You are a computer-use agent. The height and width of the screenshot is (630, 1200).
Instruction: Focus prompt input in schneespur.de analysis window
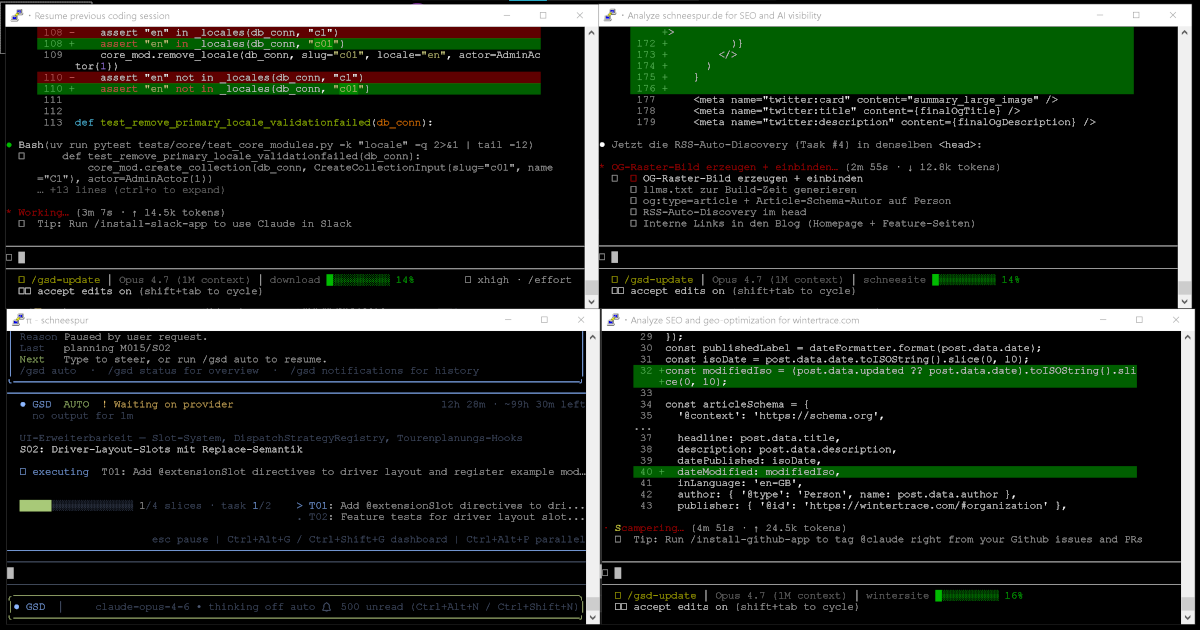point(888,257)
